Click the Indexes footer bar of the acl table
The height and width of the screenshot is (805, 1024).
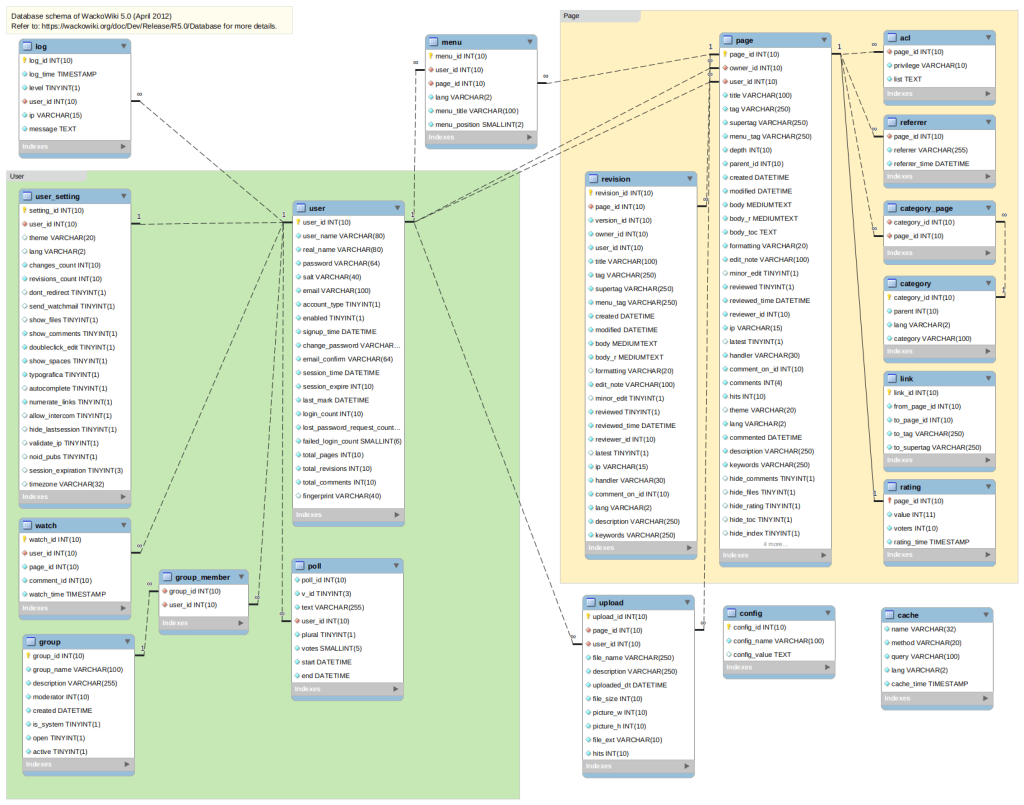tap(937, 93)
